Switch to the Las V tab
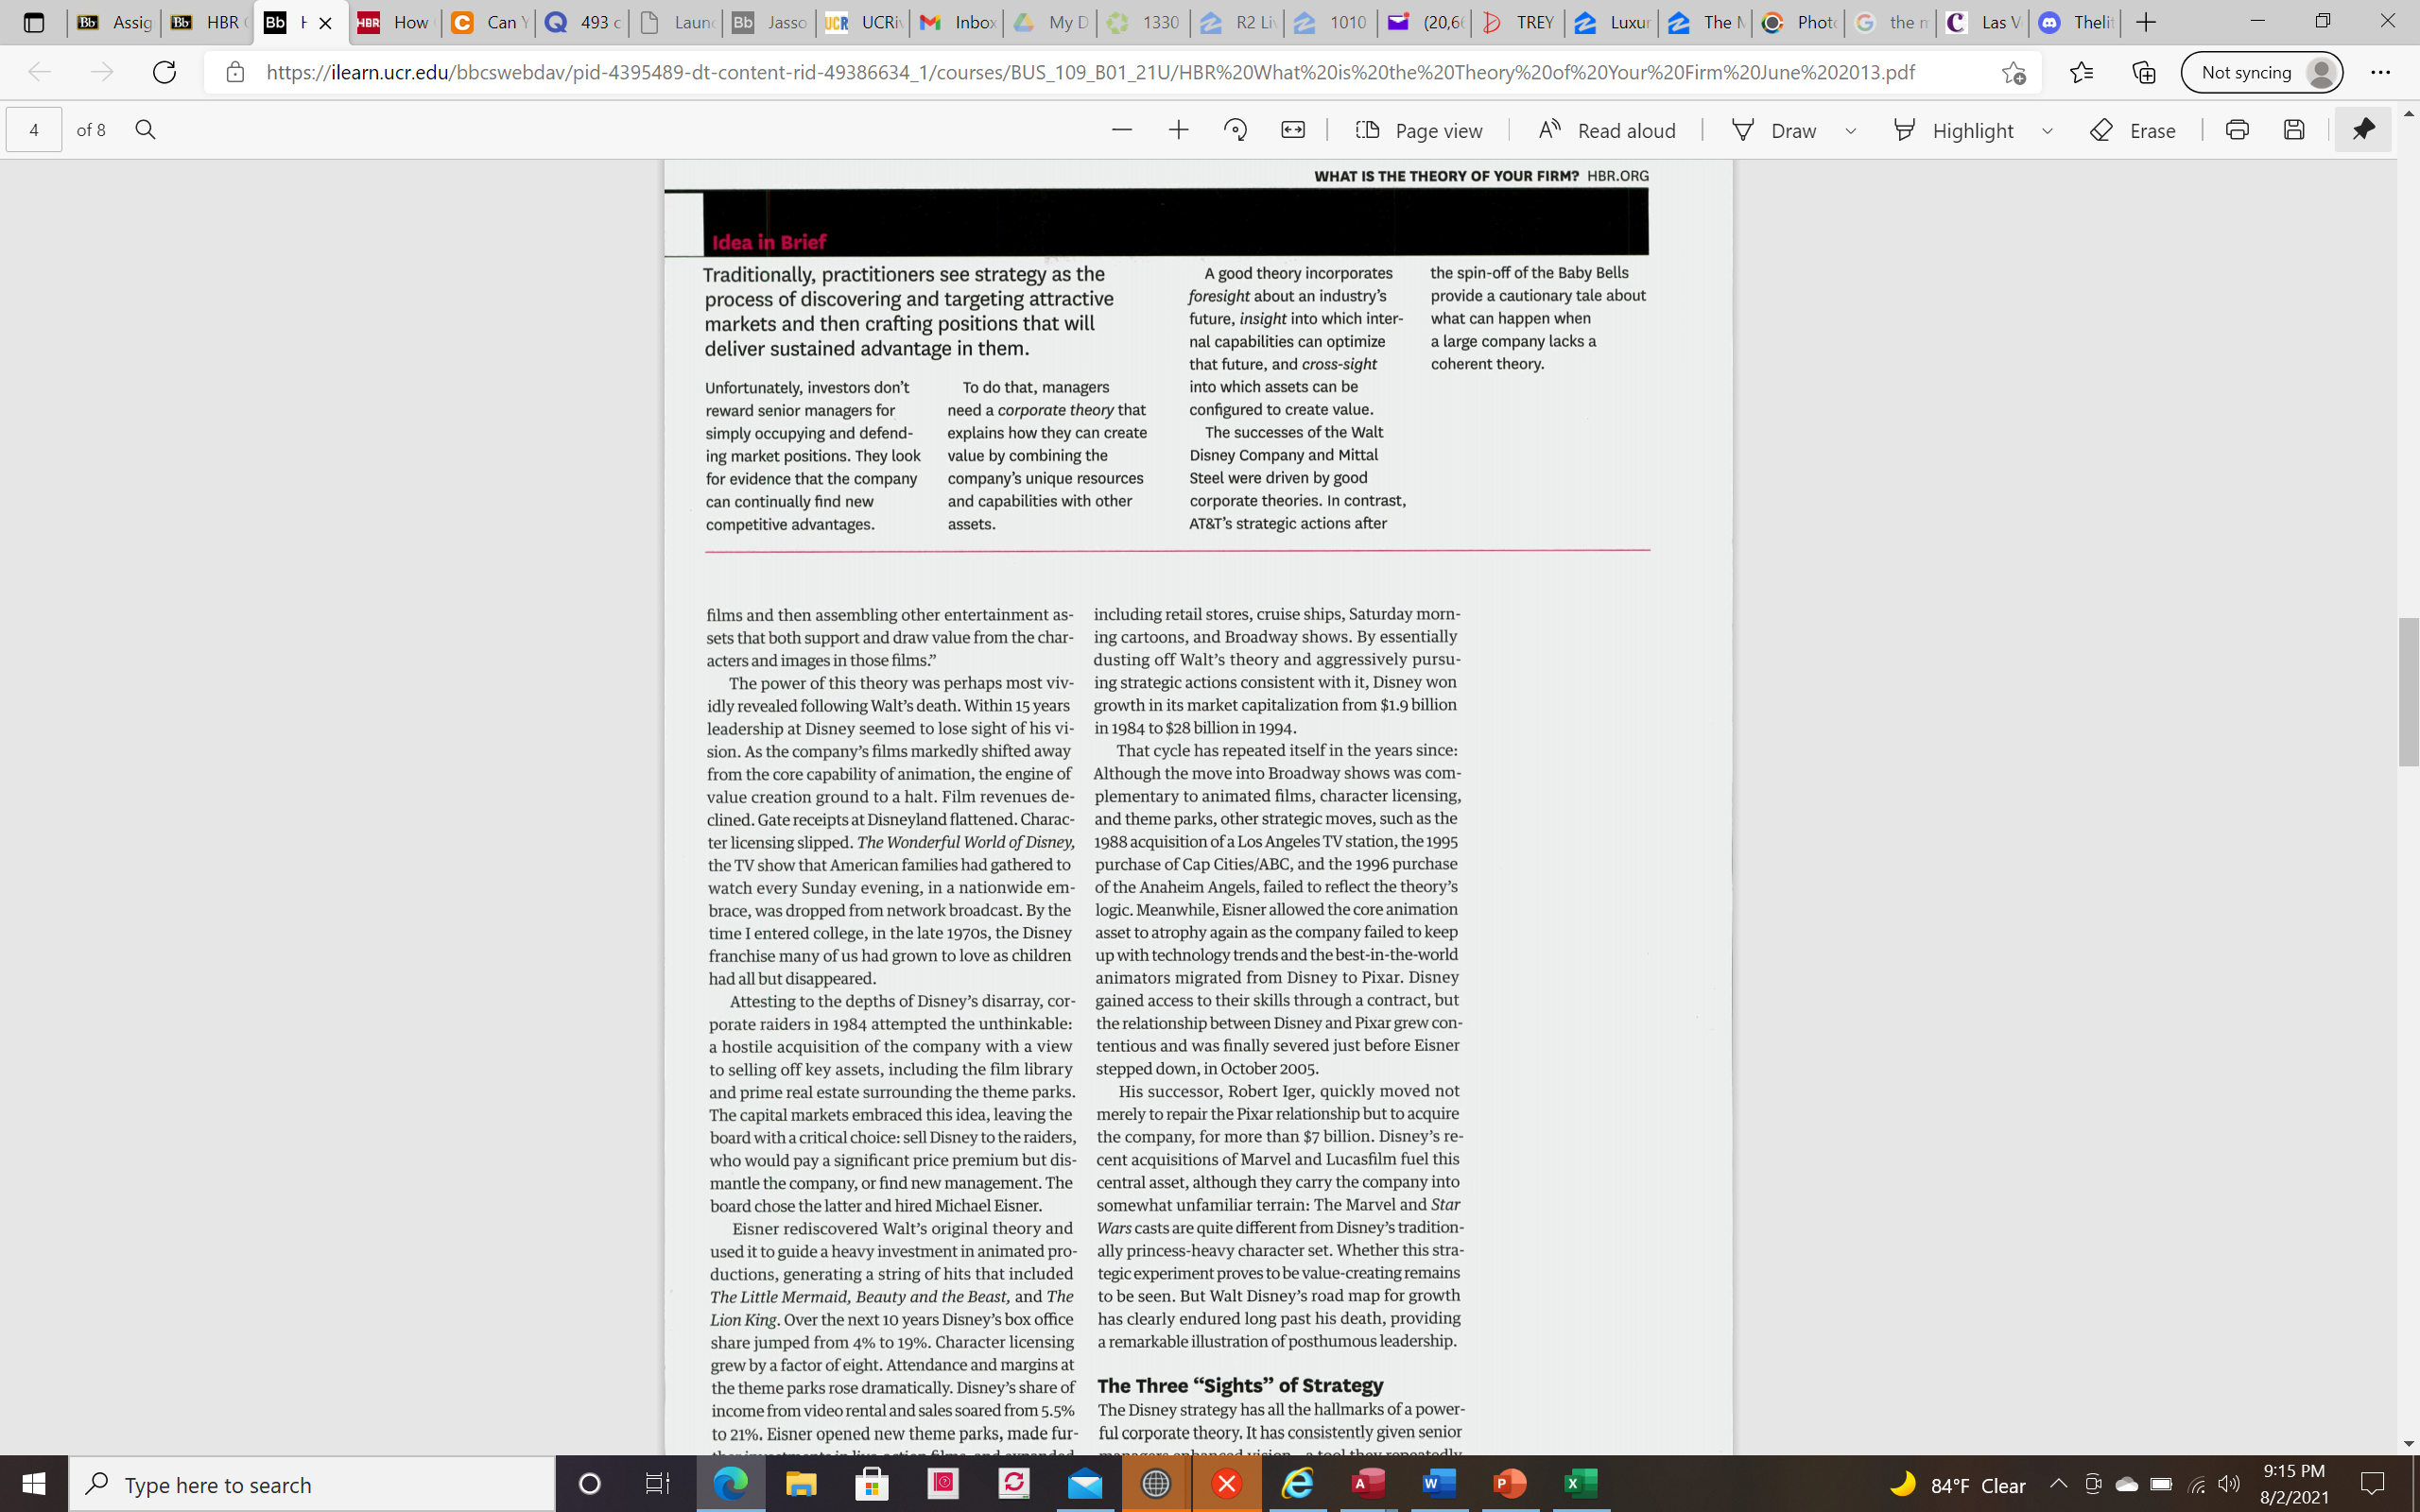The height and width of the screenshot is (1512, 2420). [1986, 22]
